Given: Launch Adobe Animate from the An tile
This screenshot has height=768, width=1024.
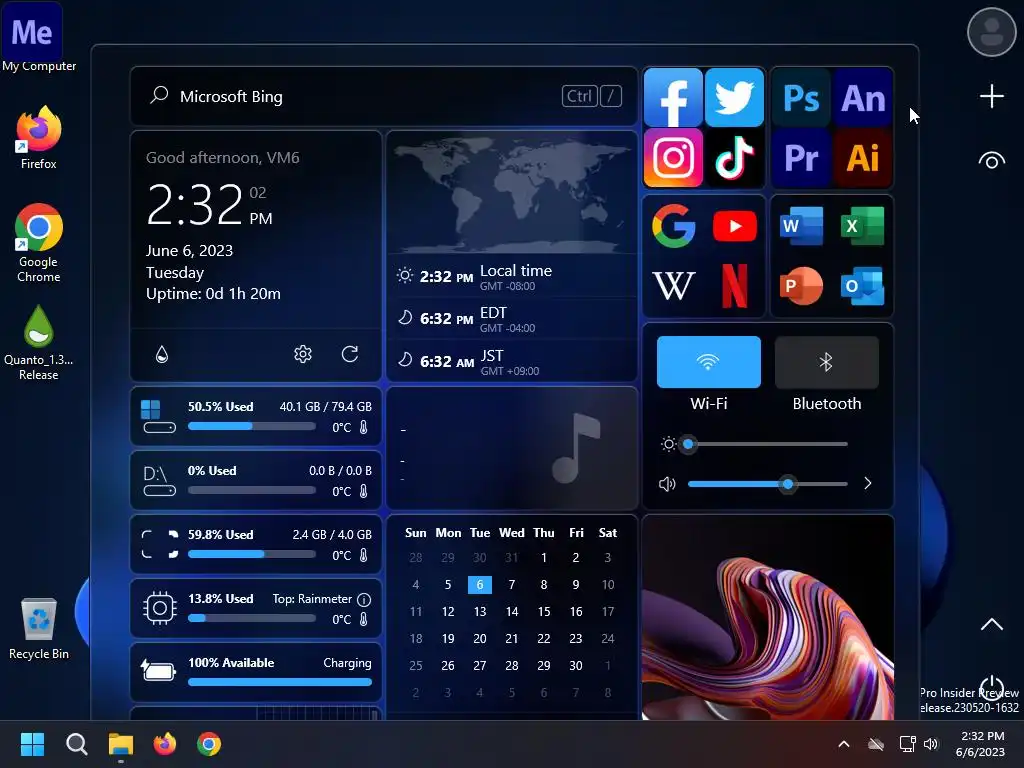Looking at the screenshot, I should (x=863, y=98).
